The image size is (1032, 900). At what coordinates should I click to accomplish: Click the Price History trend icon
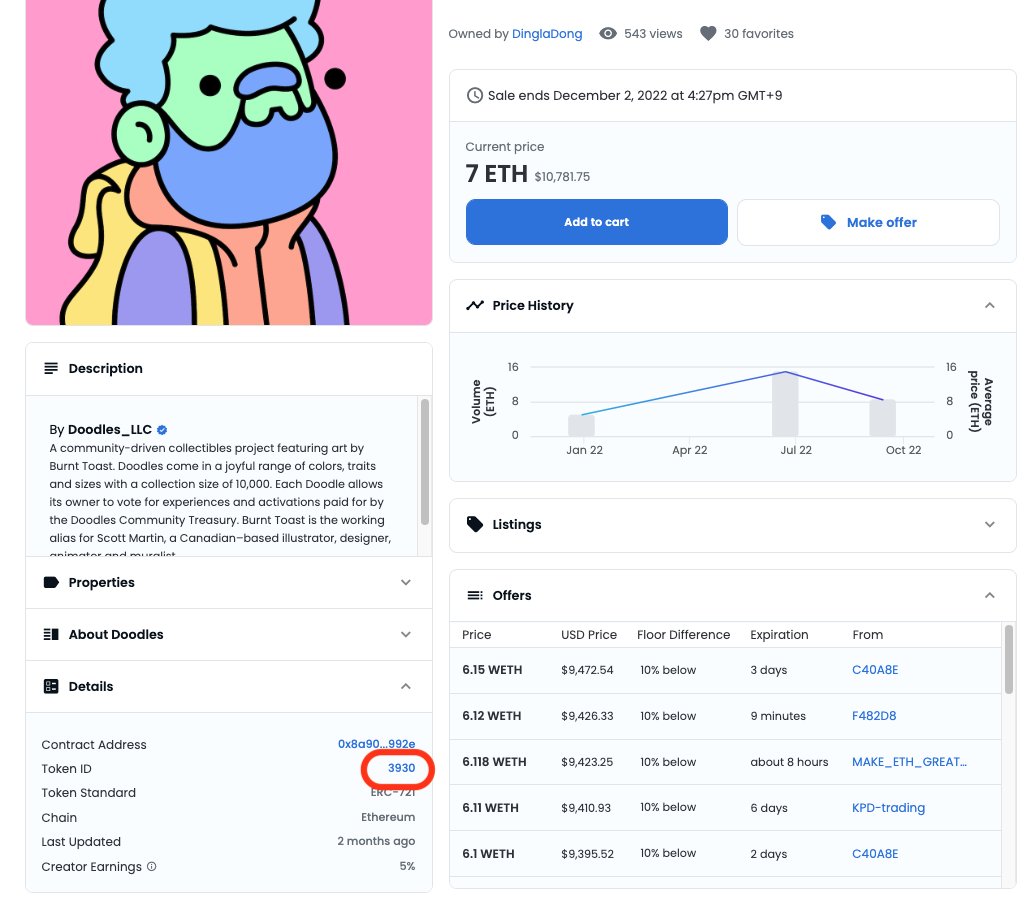click(x=475, y=305)
